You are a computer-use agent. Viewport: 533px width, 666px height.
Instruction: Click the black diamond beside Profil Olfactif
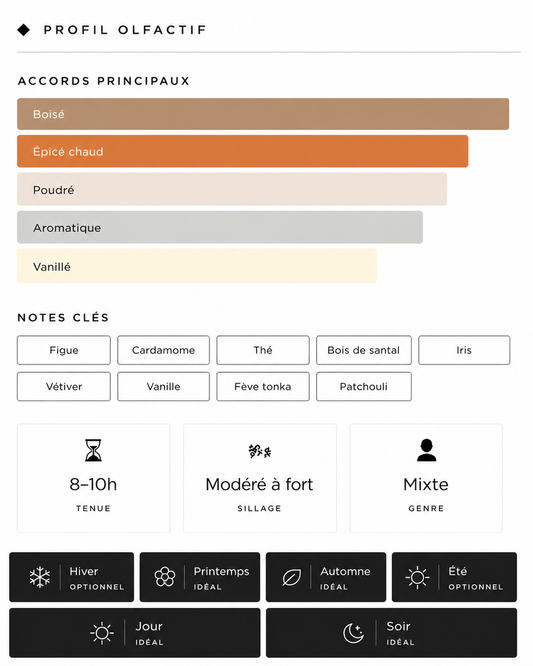click(24, 30)
